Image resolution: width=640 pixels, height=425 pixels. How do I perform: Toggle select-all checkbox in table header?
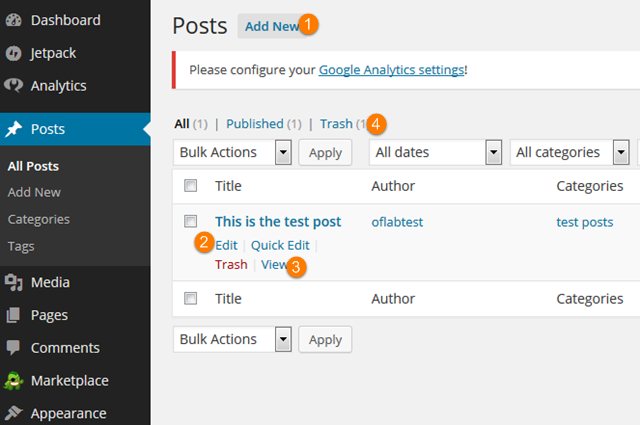click(191, 185)
